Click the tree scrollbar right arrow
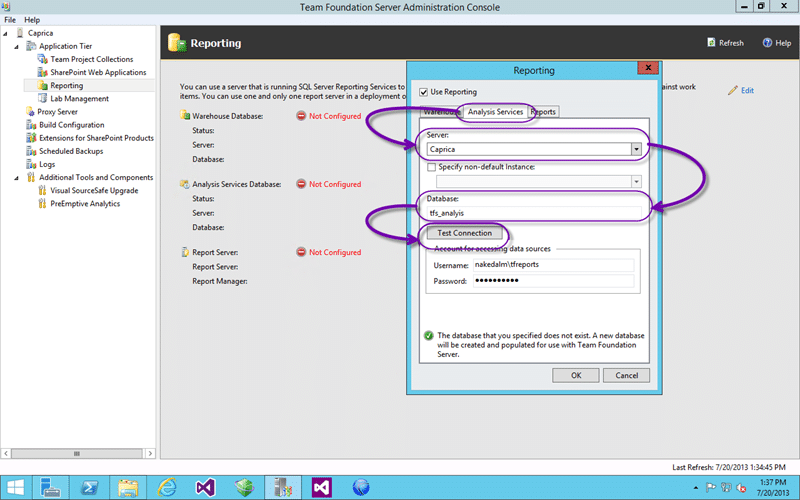Viewport: 800px width, 500px height. pos(150,454)
